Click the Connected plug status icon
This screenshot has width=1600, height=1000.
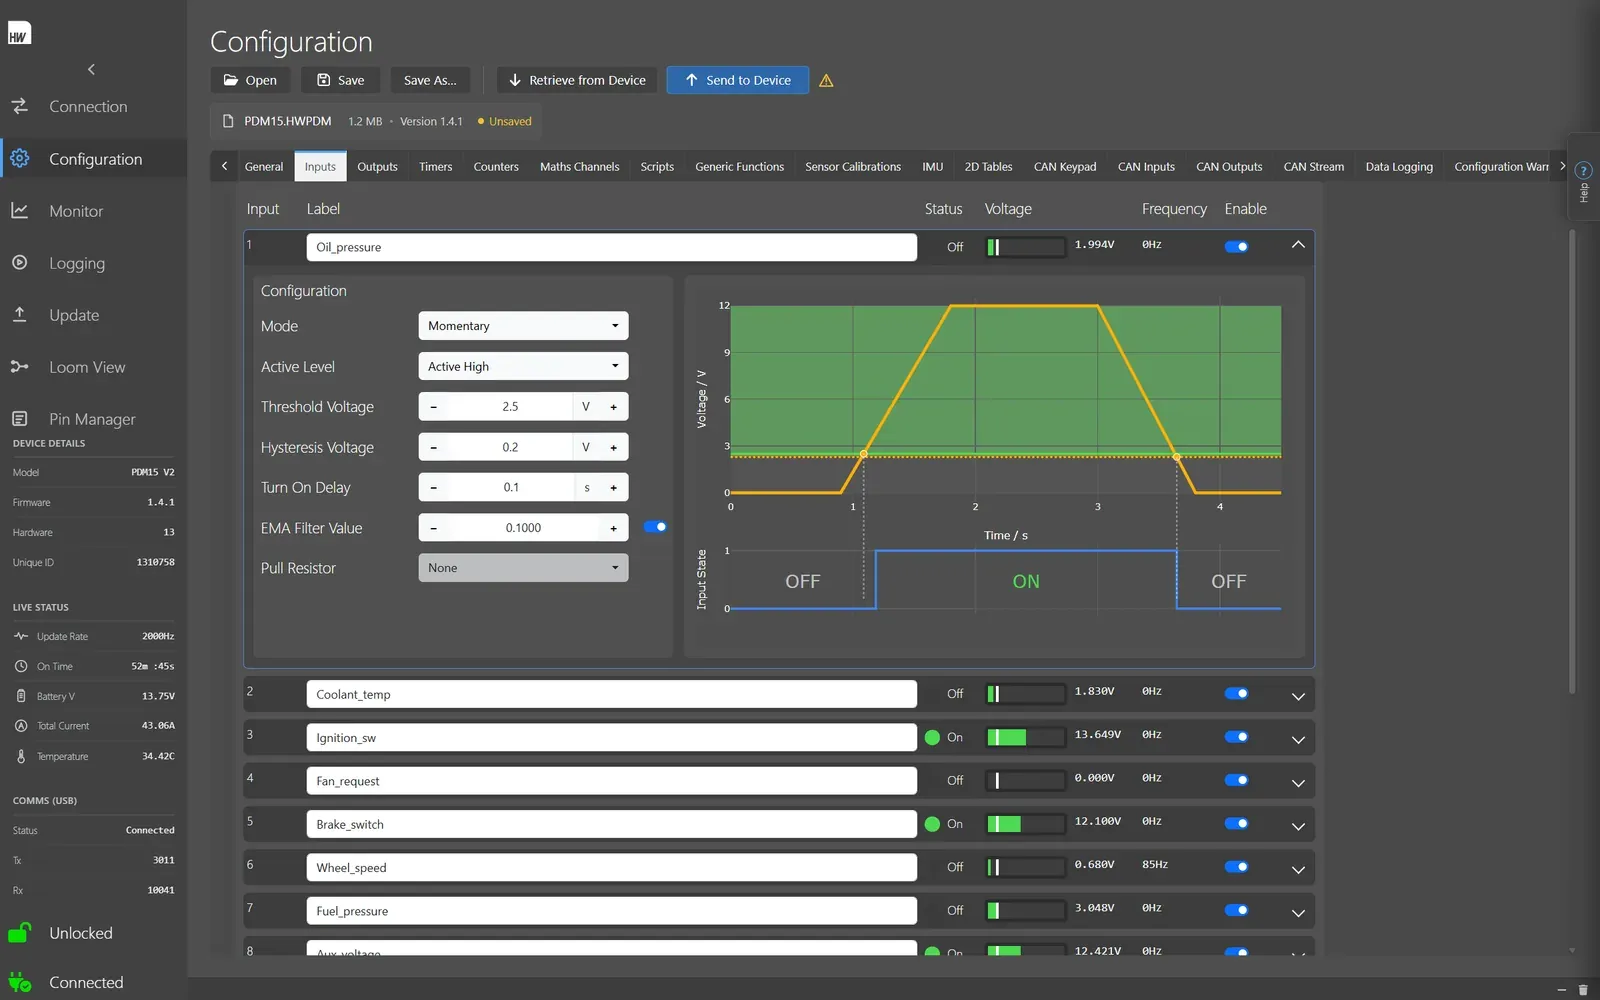click(19, 982)
